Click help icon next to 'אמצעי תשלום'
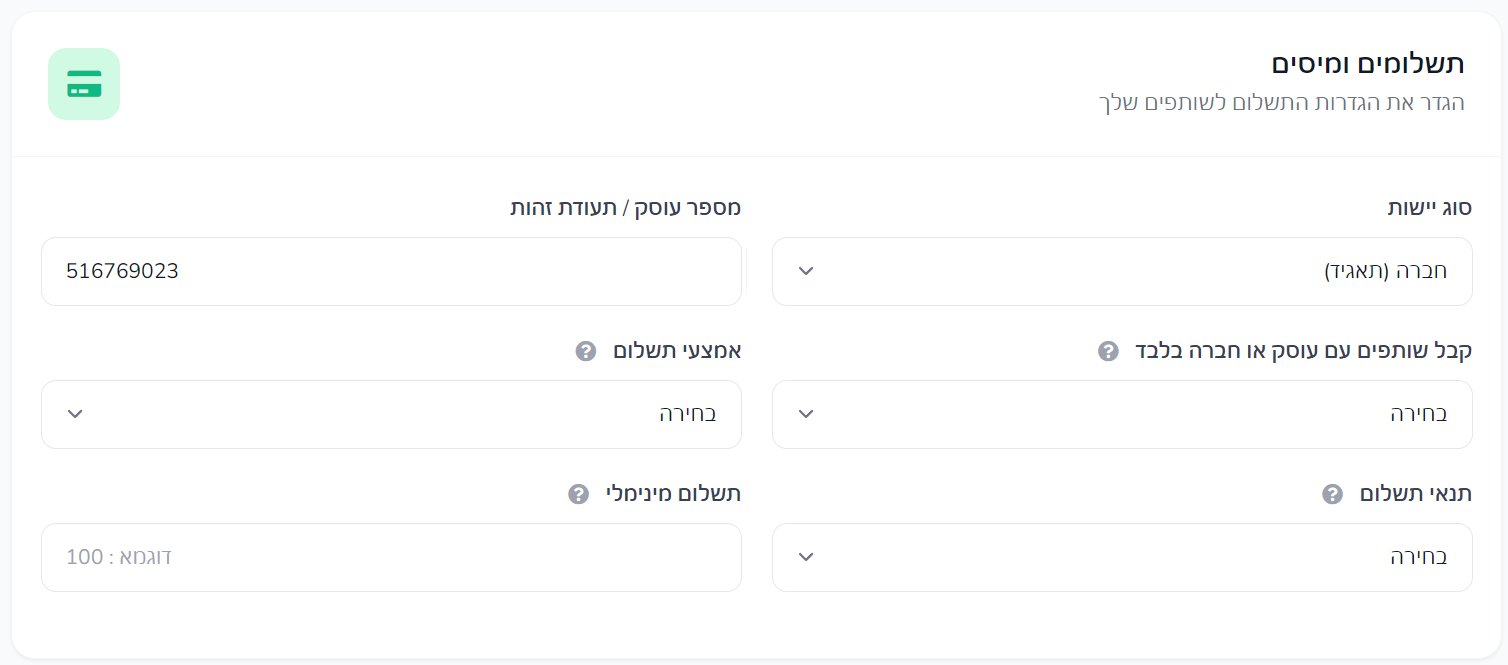This screenshot has width=1508, height=665. [586, 351]
